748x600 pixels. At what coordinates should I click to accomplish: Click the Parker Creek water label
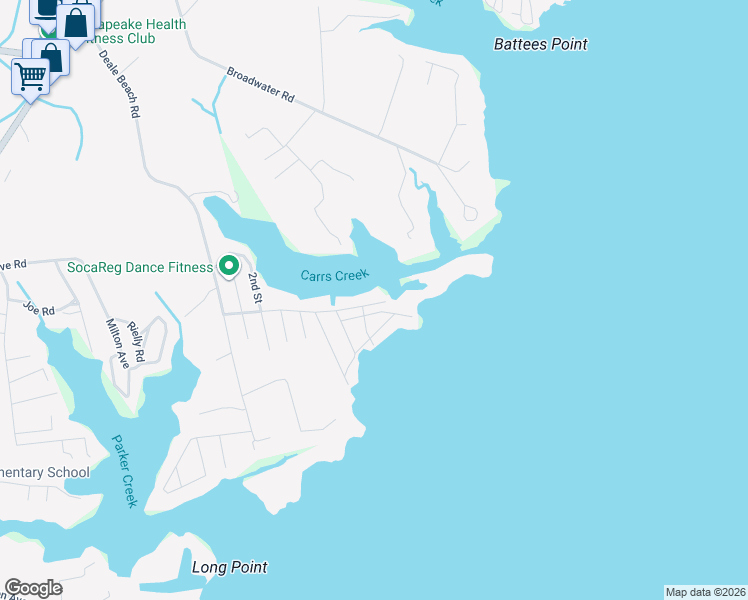click(124, 471)
